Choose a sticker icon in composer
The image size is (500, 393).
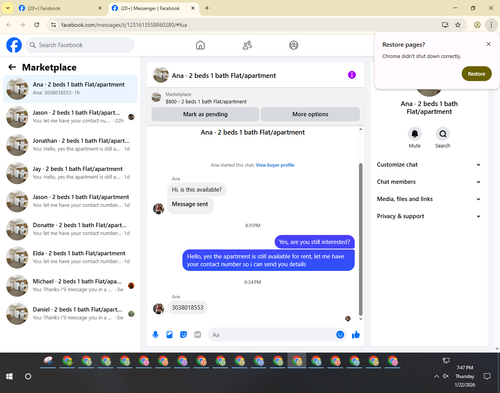pos(183,335)
